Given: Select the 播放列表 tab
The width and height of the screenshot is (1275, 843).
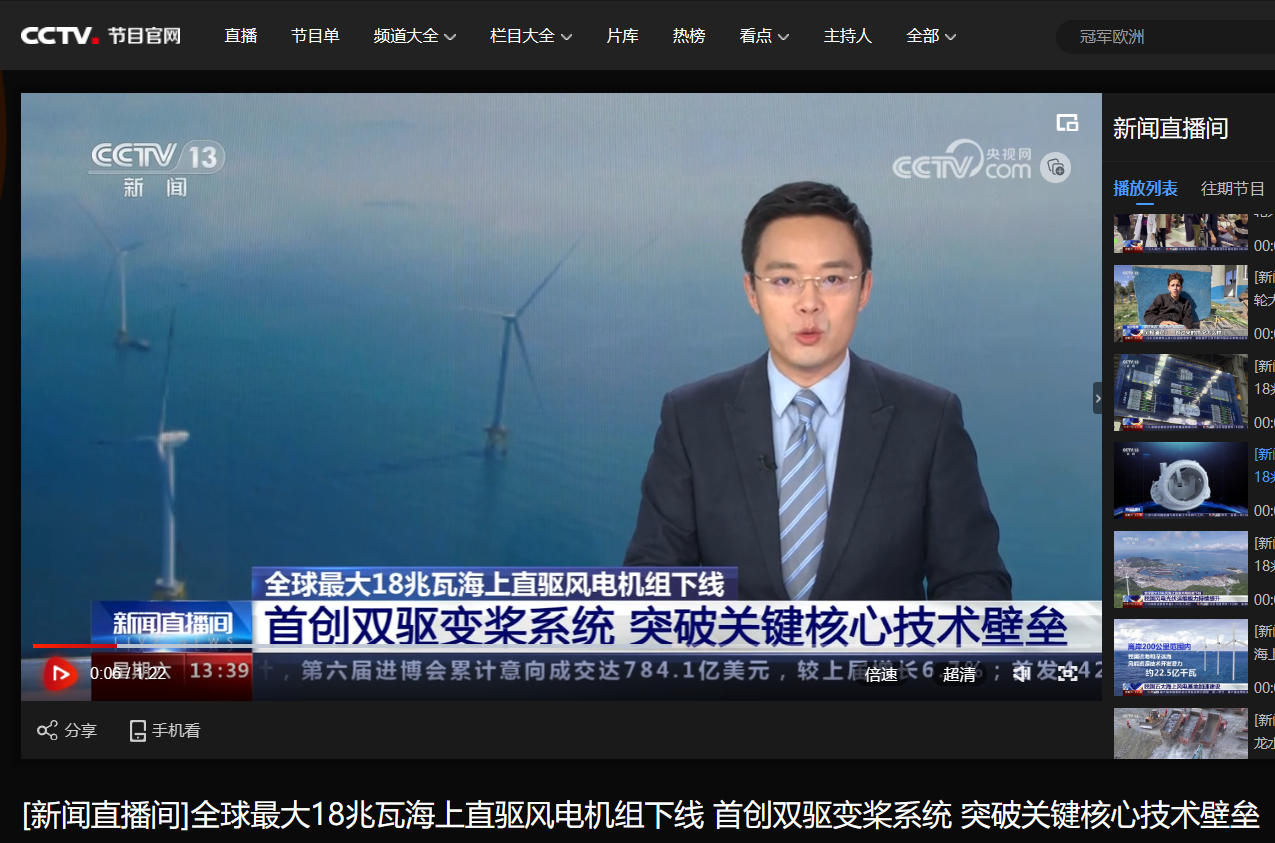Looking at the screenshot, I should point(1145,188).
